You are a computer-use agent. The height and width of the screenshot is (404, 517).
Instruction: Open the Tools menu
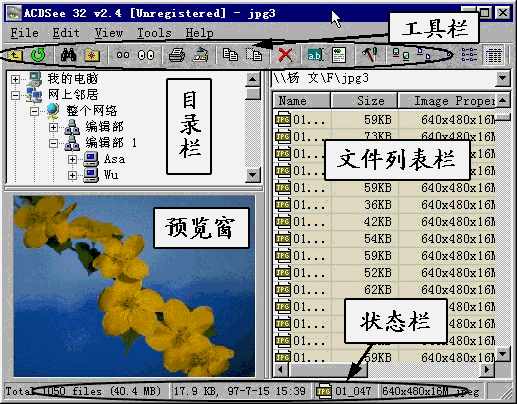pyautogui.click(x=154, y=33)
